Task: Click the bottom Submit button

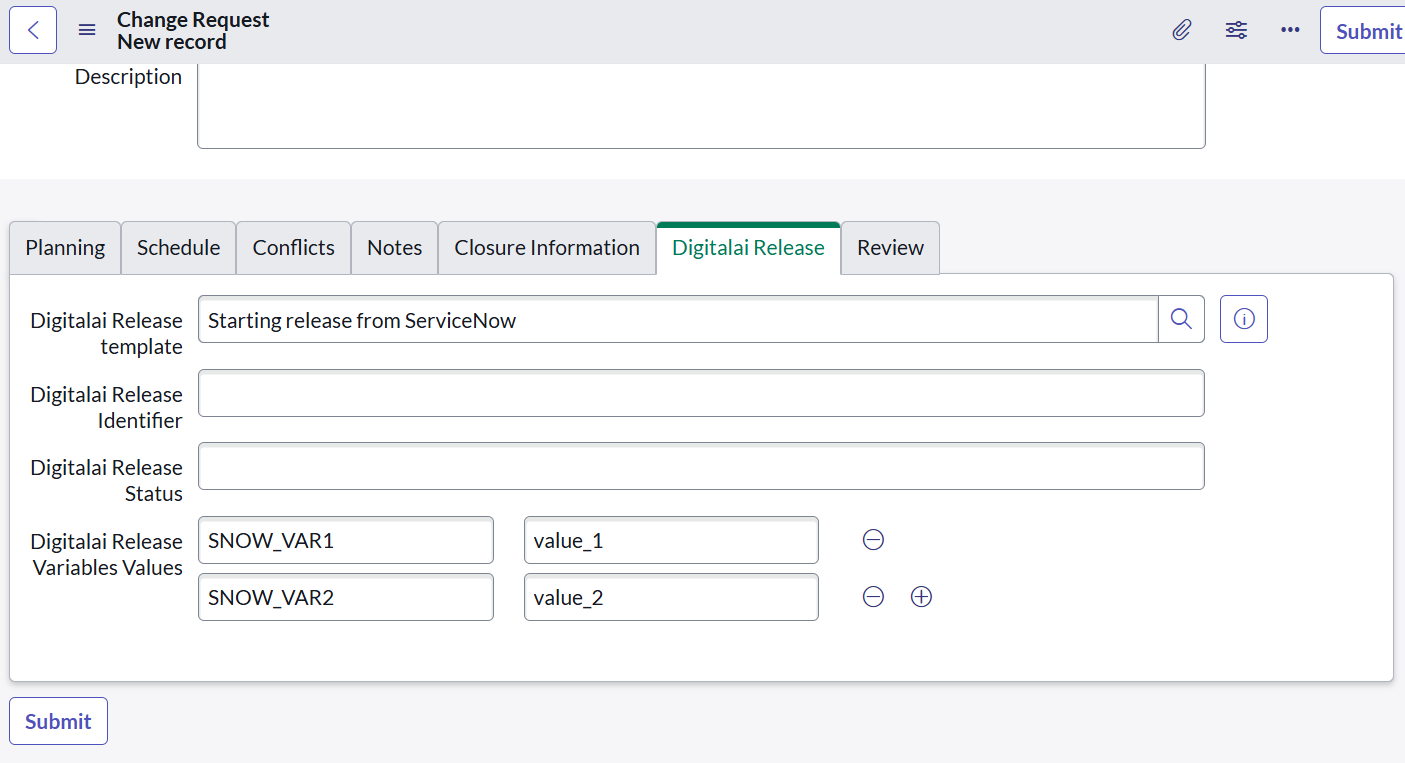Action: tap(58, 721)
